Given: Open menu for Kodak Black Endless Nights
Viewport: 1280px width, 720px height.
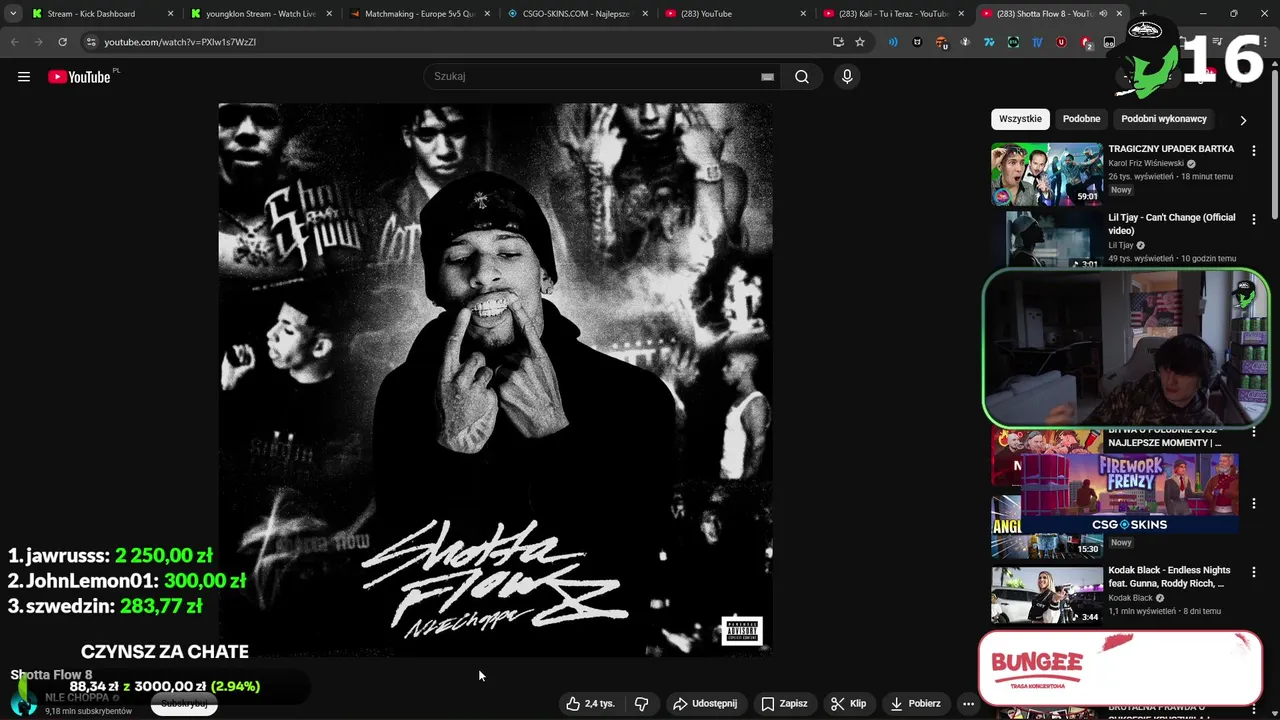Looking at the screenshot, I should point(1254,573).
